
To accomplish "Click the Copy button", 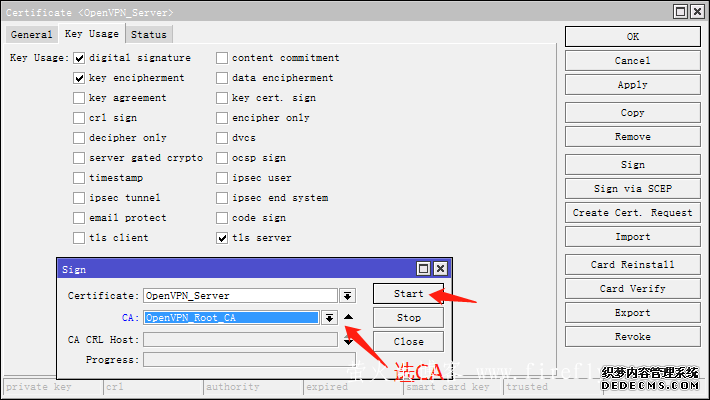I will point(633,113).
